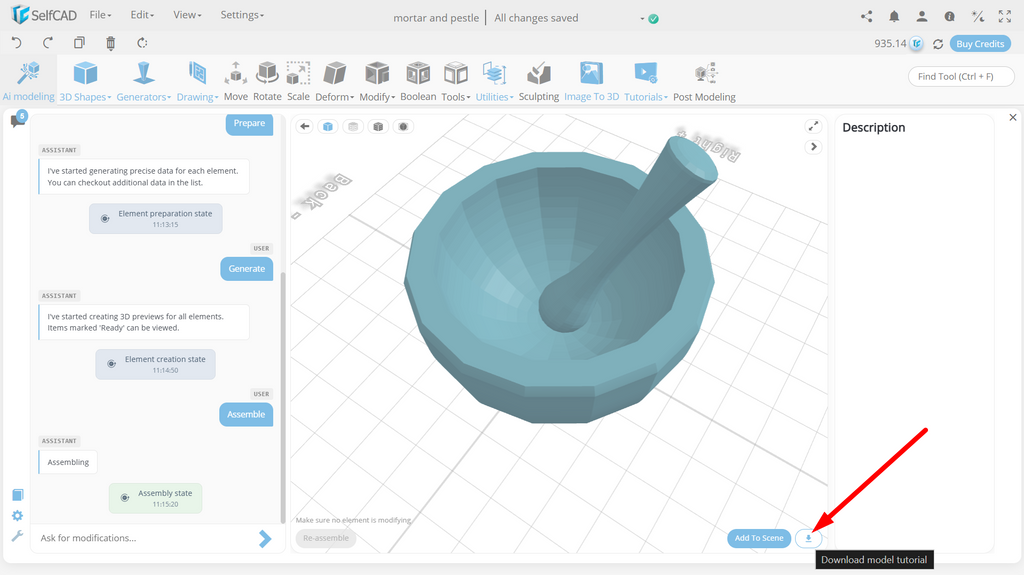Viewport: 1024px width, 575px height.
Task: Click the SelfCAD logo
Action: pyautogui.click(x=44, y=15)
